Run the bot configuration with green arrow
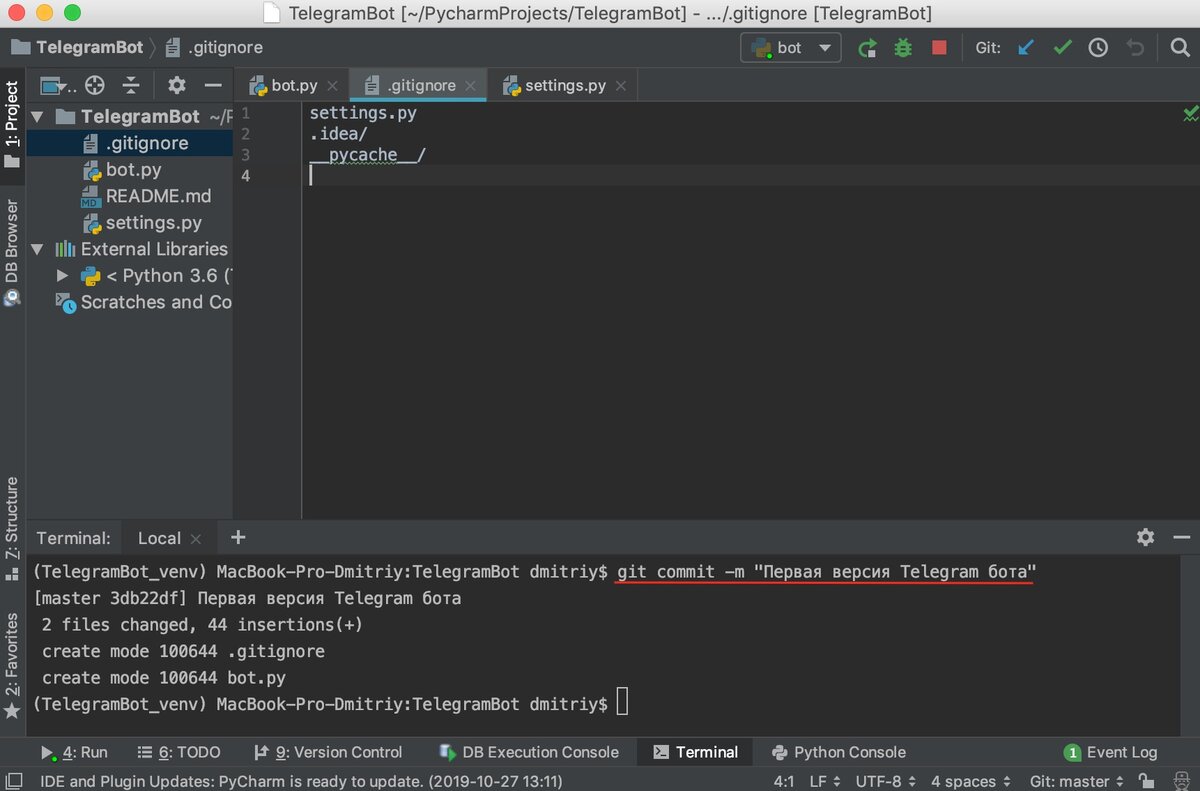 pyautogui.click(x=867, y=47)
